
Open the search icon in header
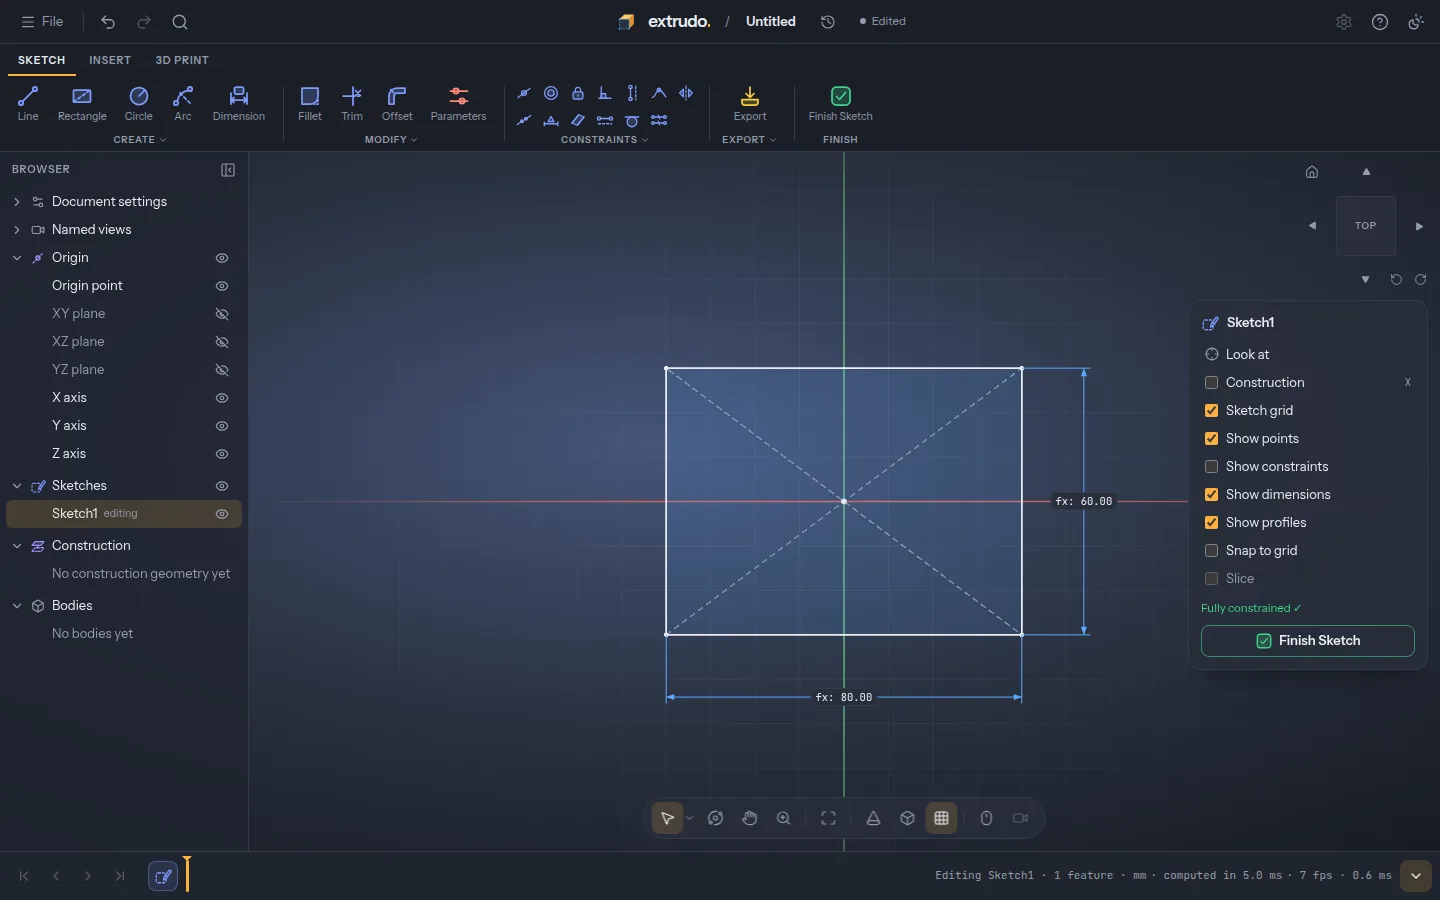[x=180, y=22]
